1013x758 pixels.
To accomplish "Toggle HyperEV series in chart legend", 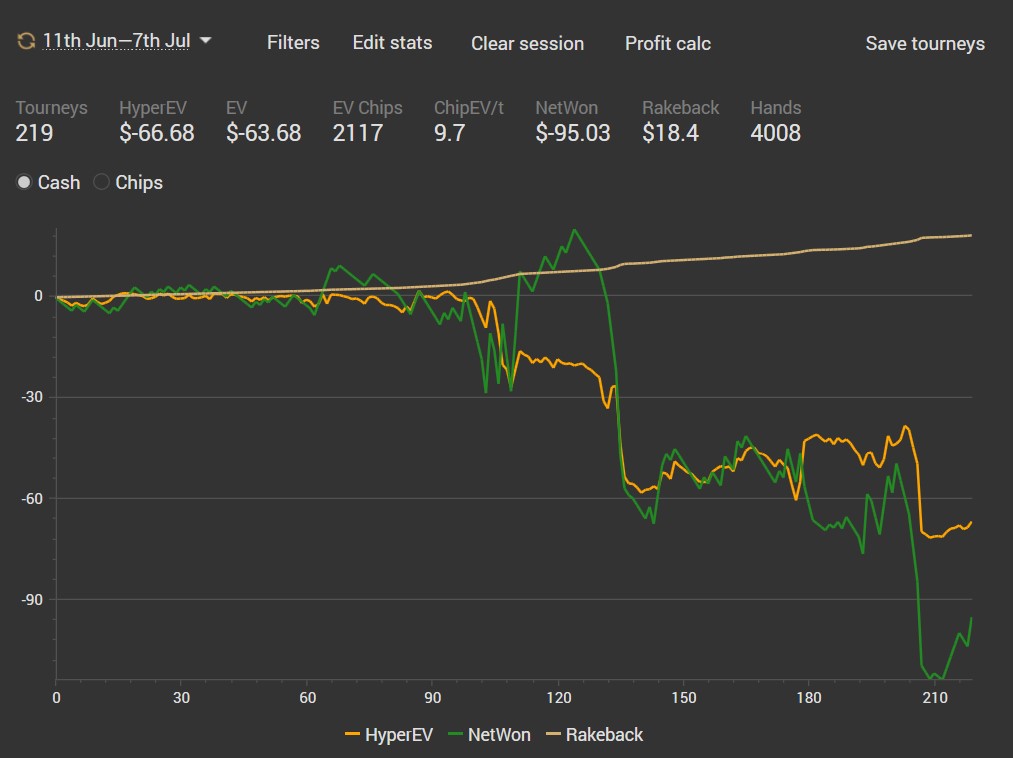I will coord(399,735).
